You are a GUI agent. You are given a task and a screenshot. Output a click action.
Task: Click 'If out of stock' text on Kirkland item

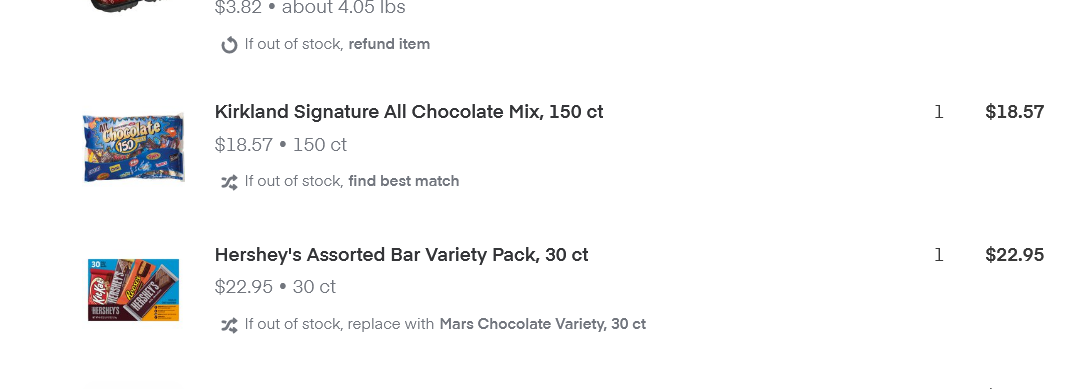click(294, 181)
